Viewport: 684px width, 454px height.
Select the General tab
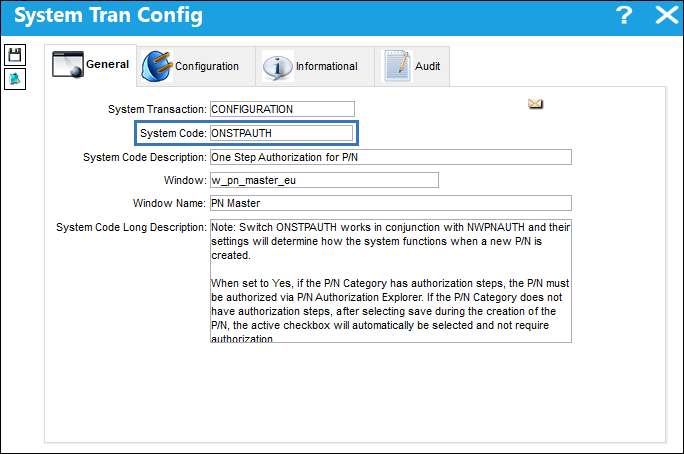90,65
